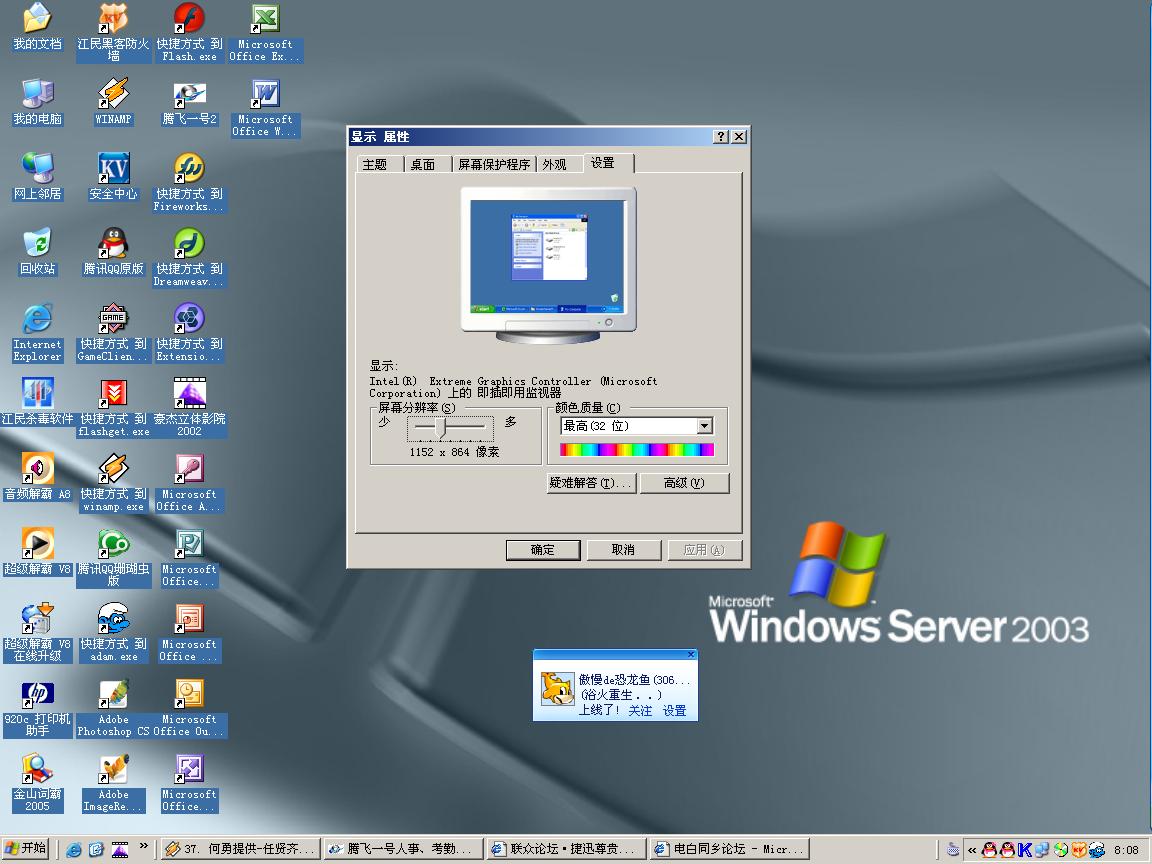Image resolution: width=1152 pixels, height=864 pixels.
Task: Select the 金山词霸 2005 desktop icon
Action: pyautogui.click(x=37, y=769)
